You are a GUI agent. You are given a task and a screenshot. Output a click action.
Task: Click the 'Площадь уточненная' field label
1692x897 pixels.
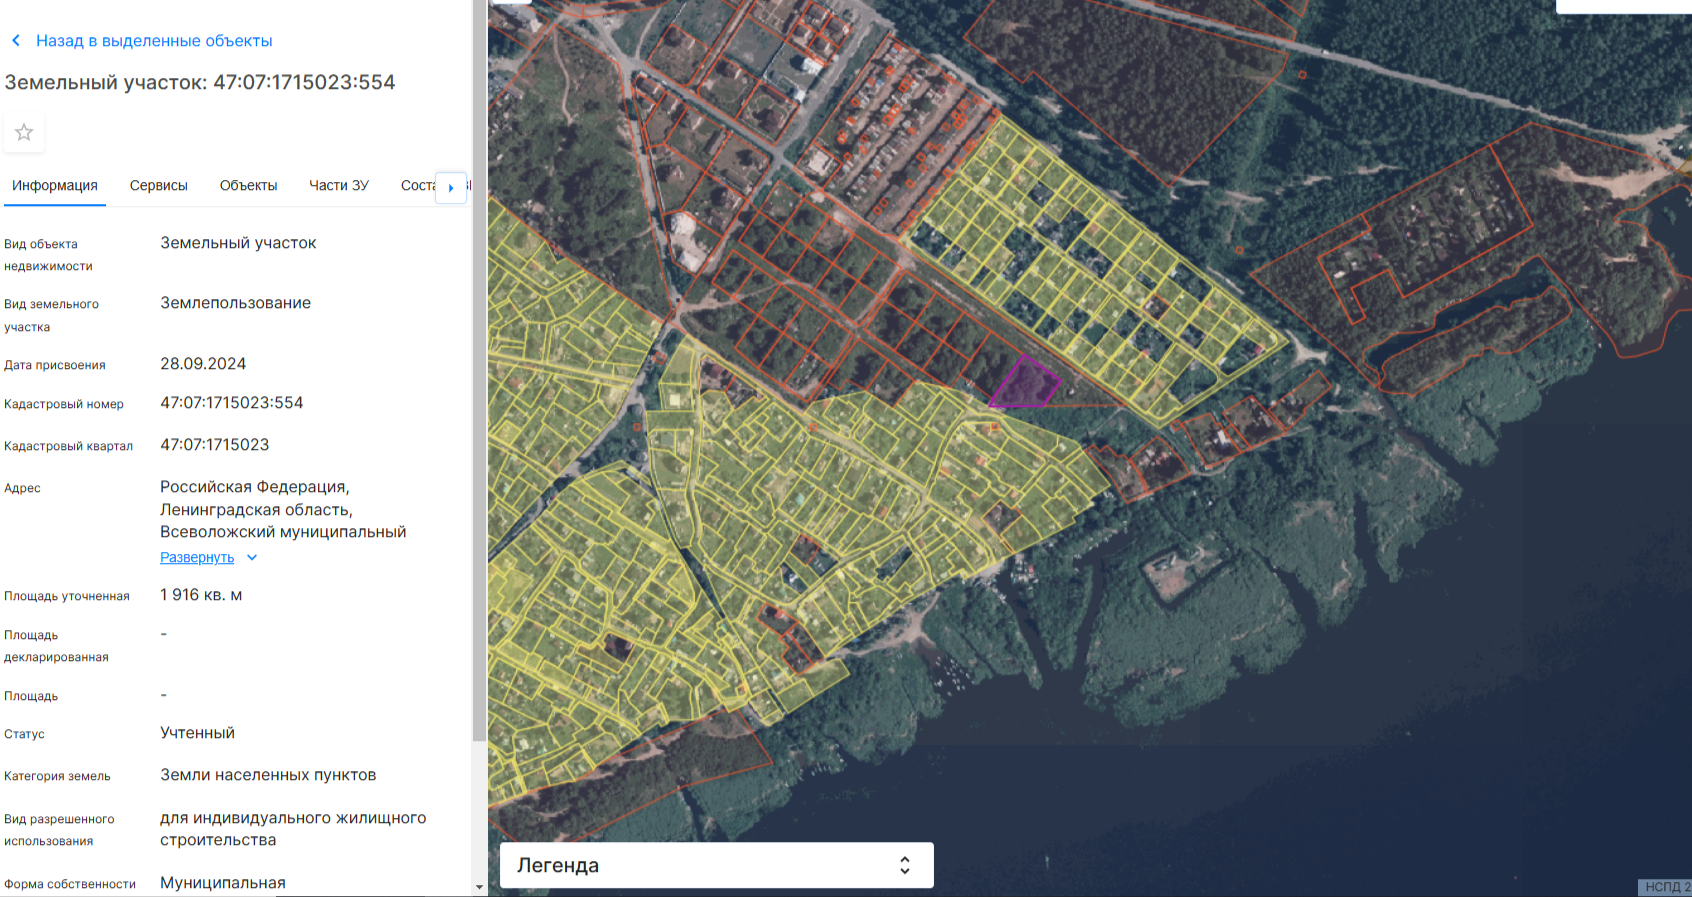[x=67, y=596]
